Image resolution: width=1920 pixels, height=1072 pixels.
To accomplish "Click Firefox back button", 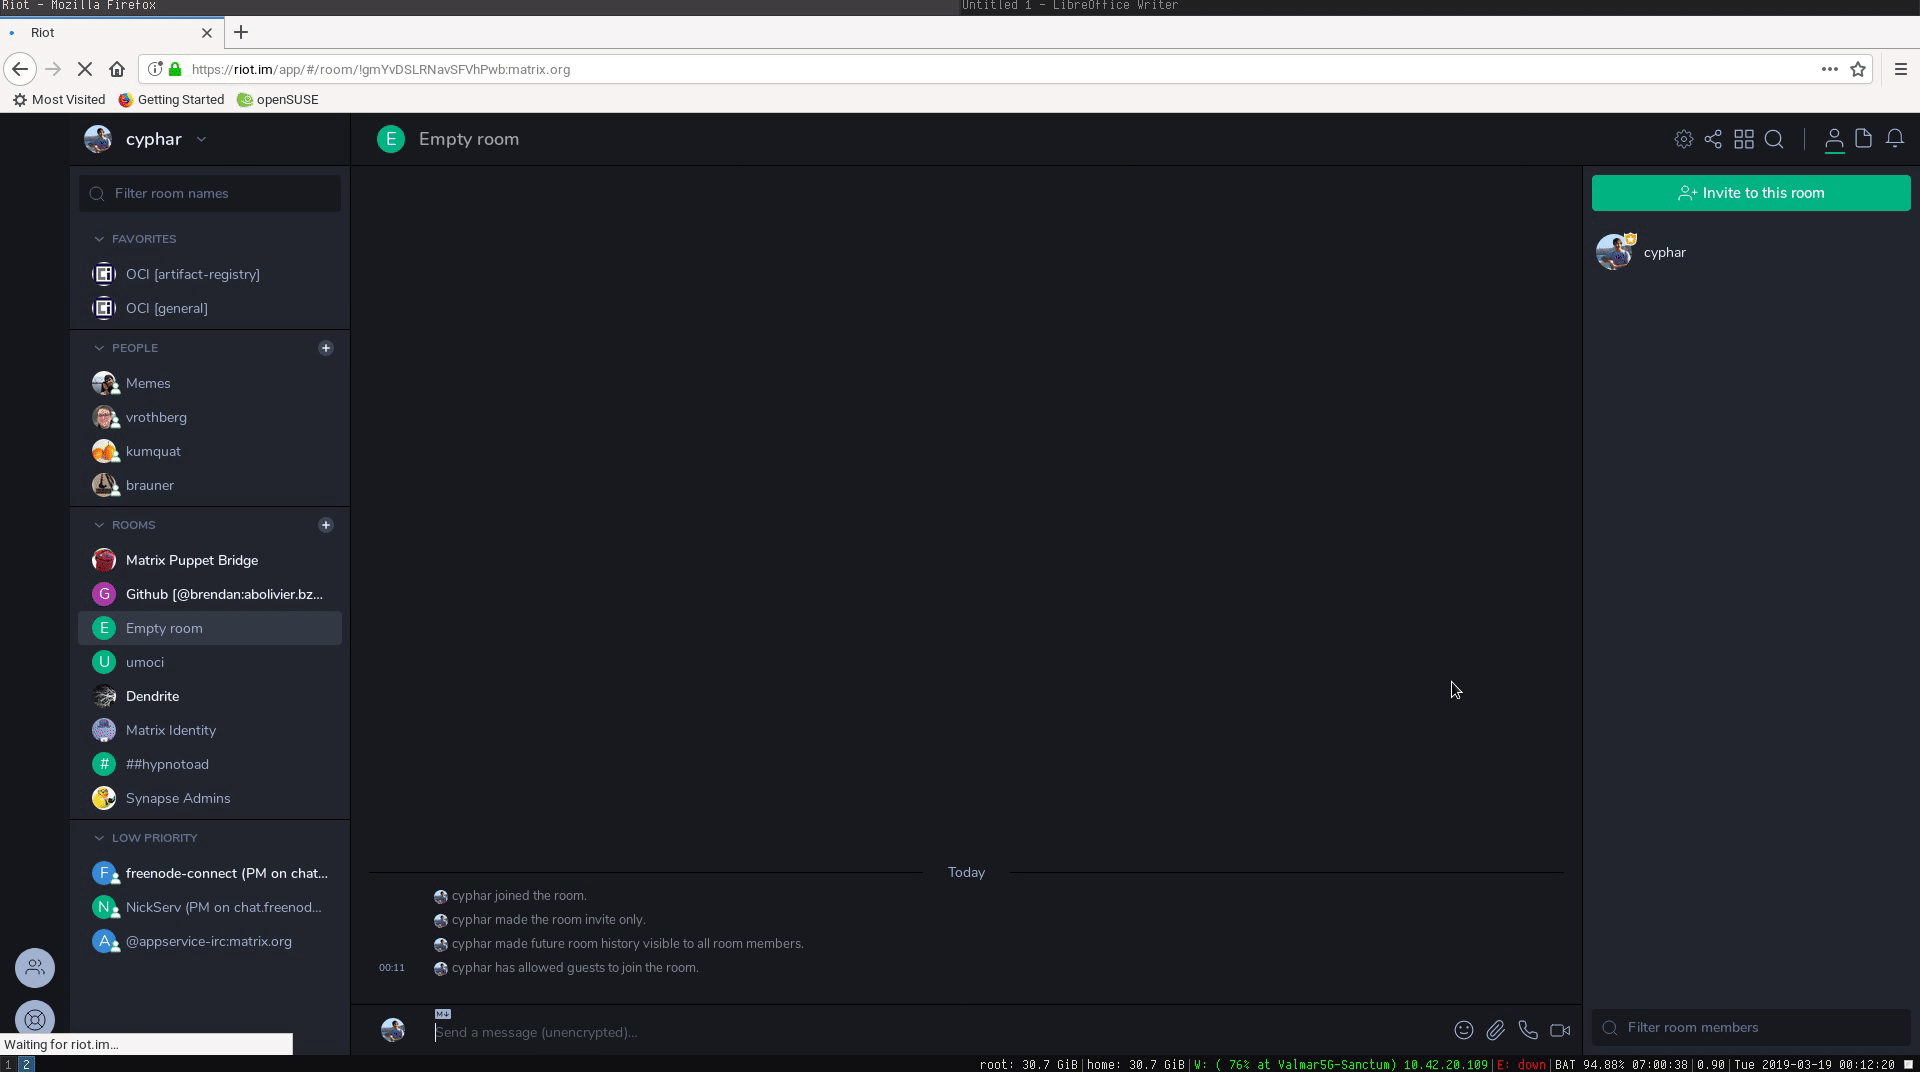I will 20,69.
